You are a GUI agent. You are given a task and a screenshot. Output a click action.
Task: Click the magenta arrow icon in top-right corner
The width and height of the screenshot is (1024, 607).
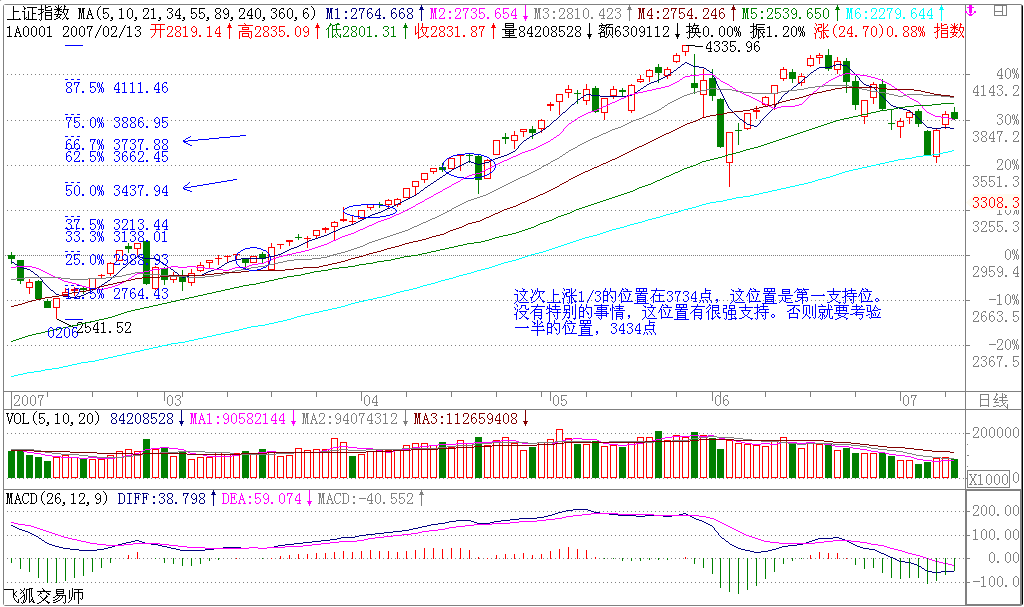pyautogui.click(x=971, y=11)
